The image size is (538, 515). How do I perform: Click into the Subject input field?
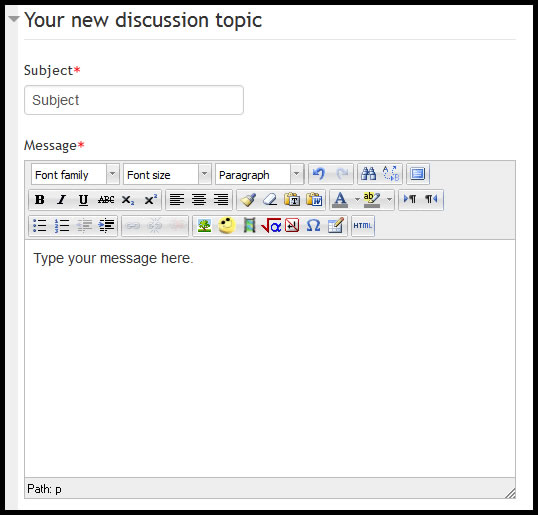pos(134,100)
